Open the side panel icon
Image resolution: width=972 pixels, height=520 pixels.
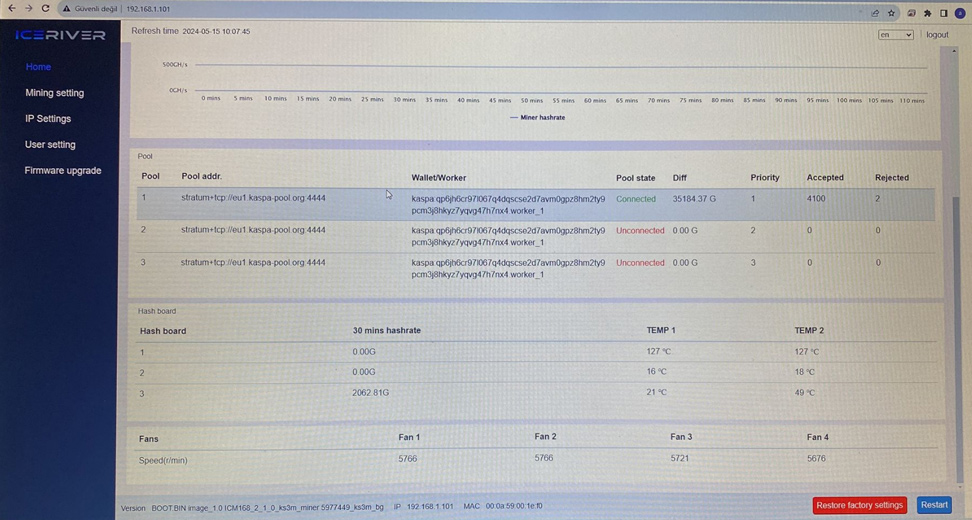pyautogui.click(x=943, y=13)
